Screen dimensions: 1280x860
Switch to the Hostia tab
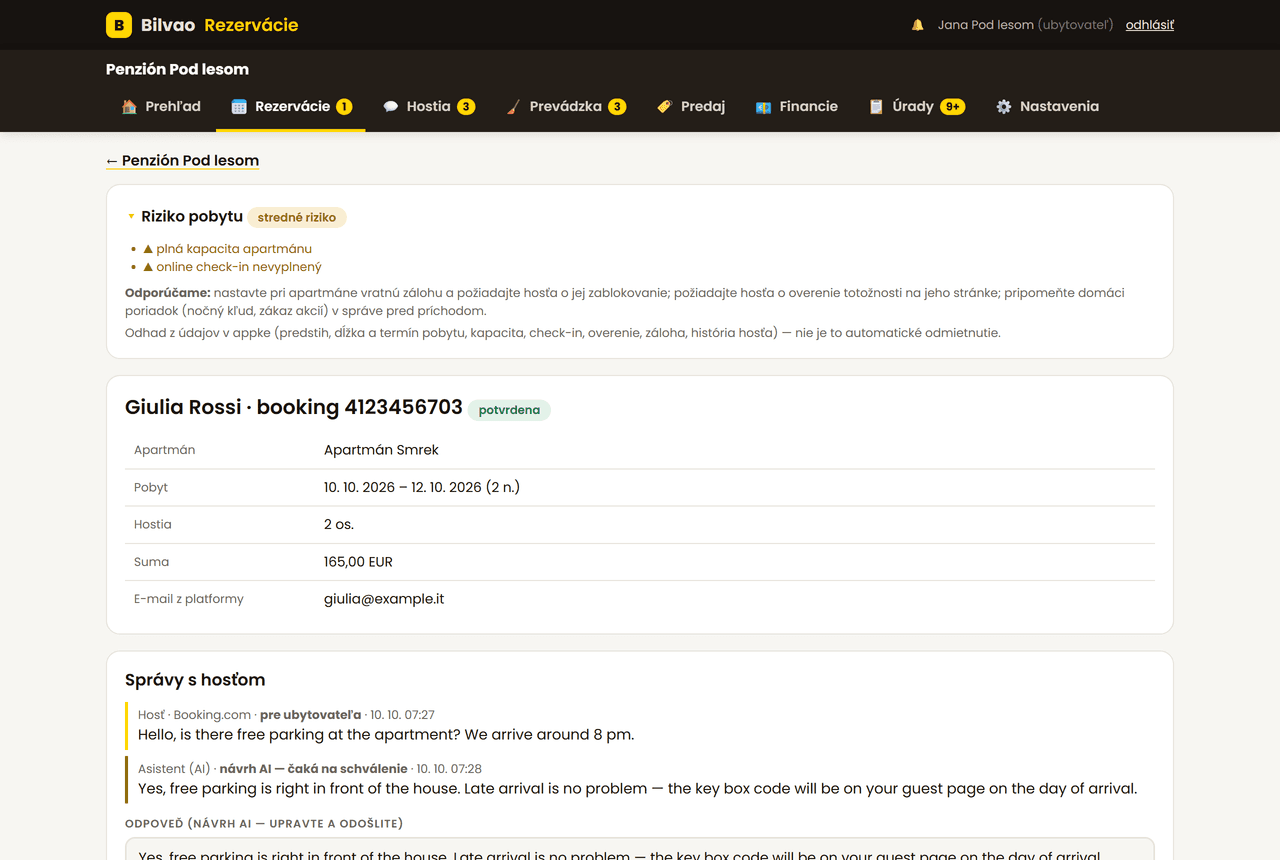point(428,106)
